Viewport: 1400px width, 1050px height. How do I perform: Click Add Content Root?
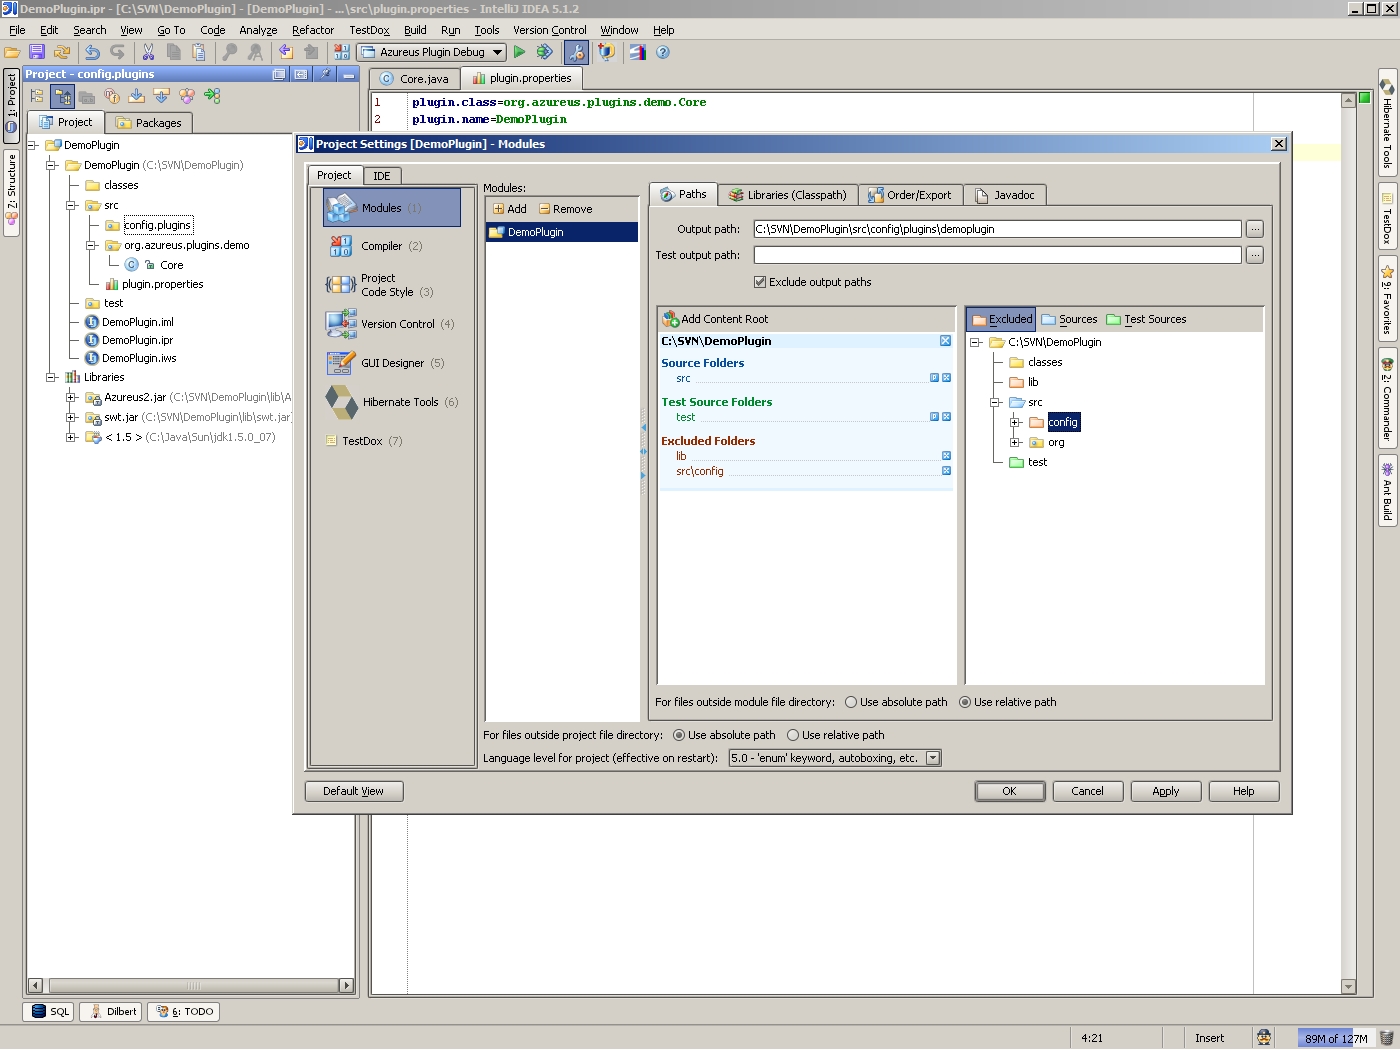(x=715, y=319)
